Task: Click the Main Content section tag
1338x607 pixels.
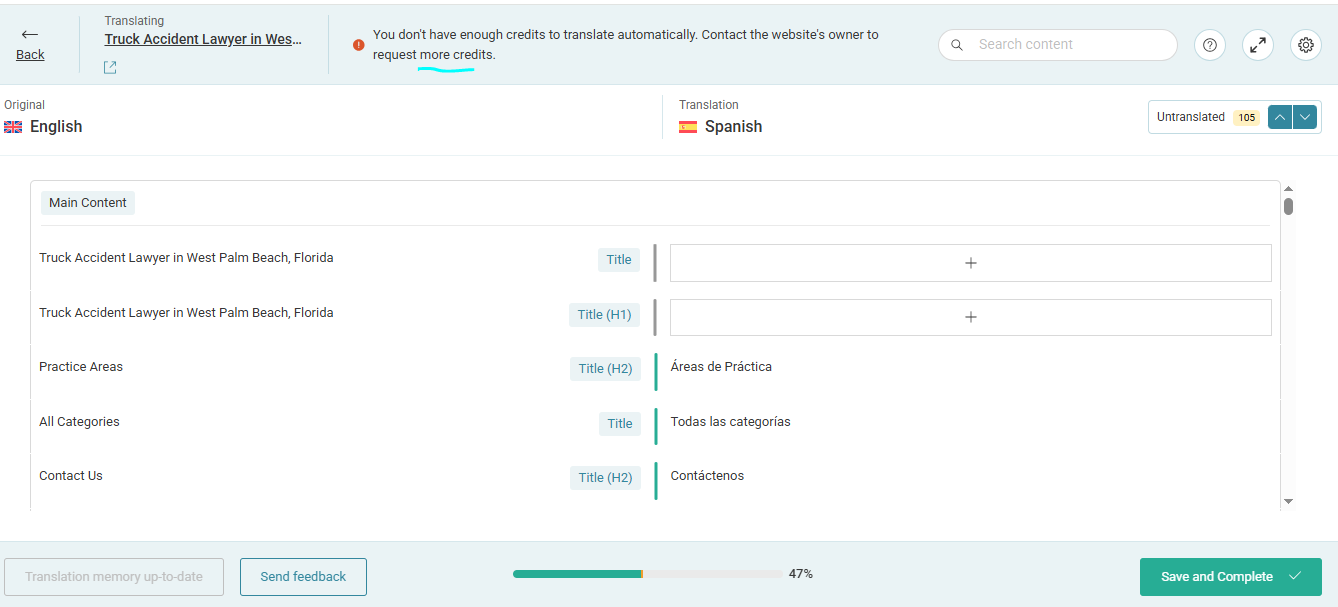Action: (88, 203)
